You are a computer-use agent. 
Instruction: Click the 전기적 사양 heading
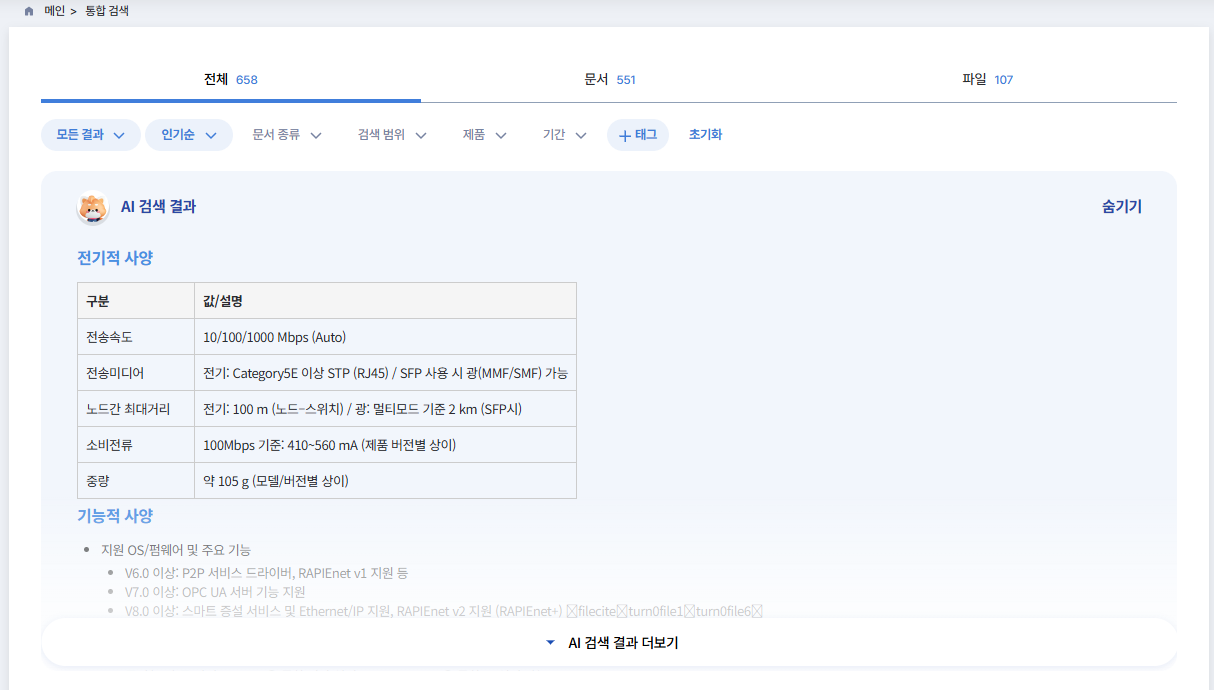click(115, 258)
